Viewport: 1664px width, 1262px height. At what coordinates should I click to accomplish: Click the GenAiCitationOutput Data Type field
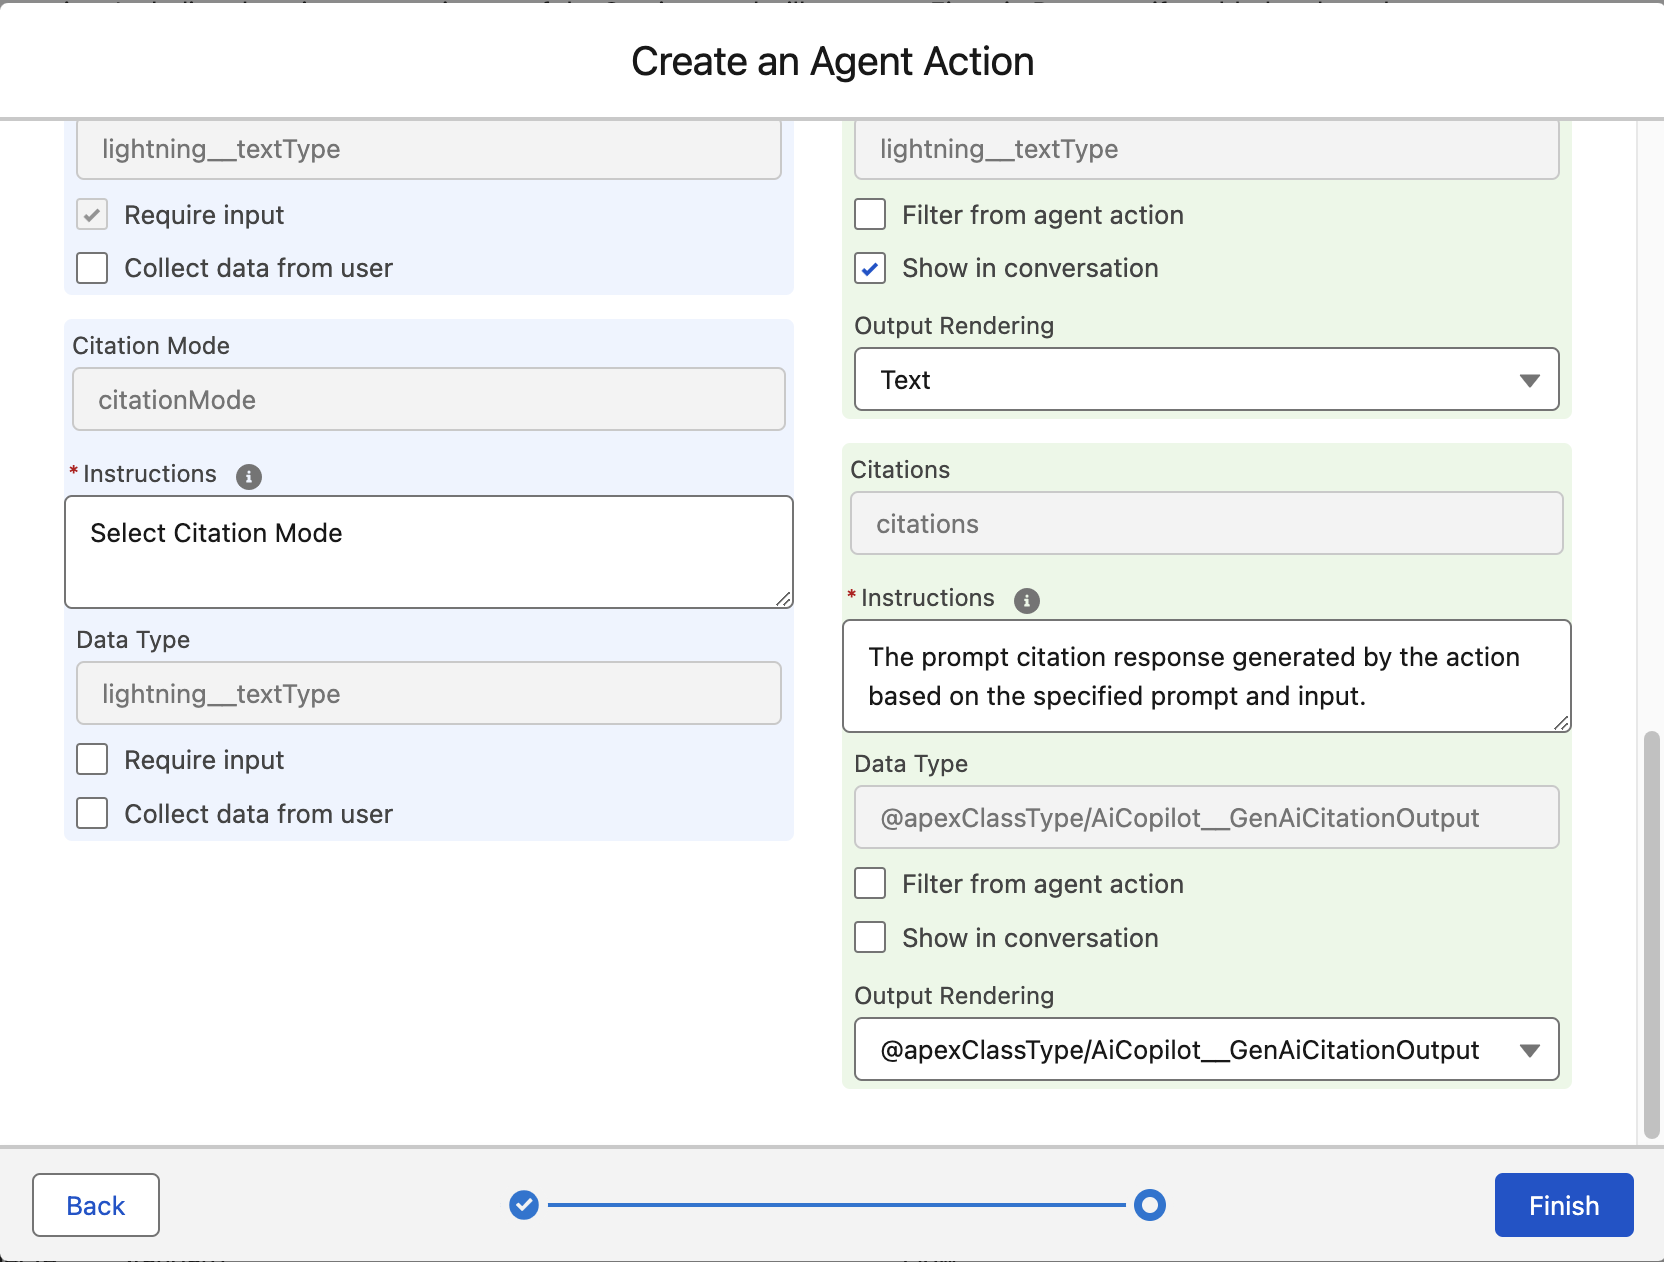[1206, 818]
